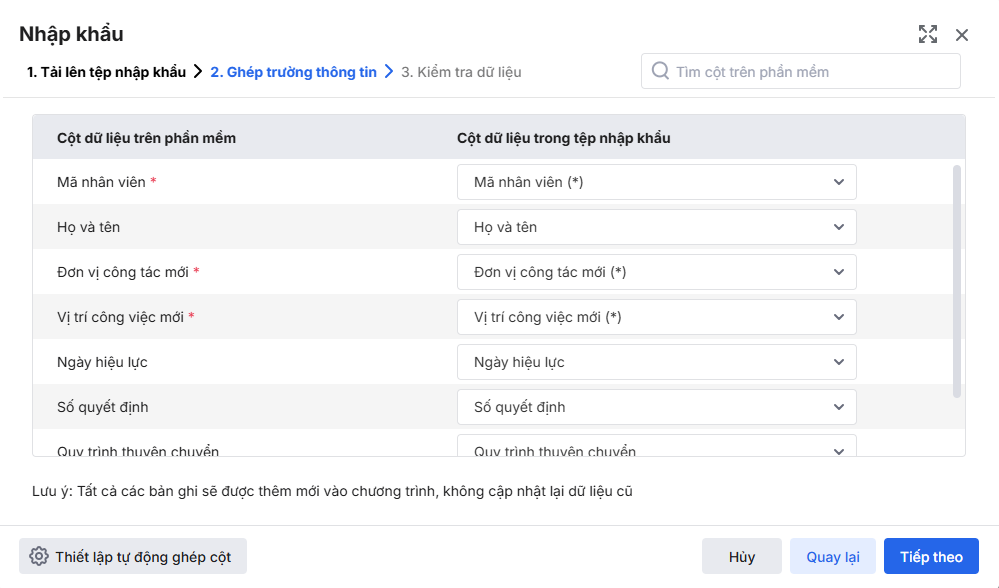Select step 3 Kiểm tra dữ liệu
The width and height of the screenshot is (999, 588).
pos(461,72)
